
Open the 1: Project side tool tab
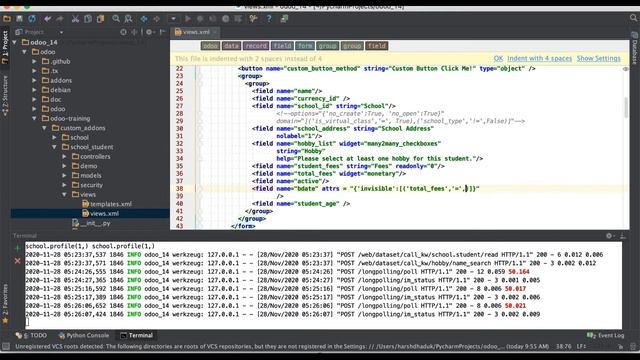click(x=5, y=47)
